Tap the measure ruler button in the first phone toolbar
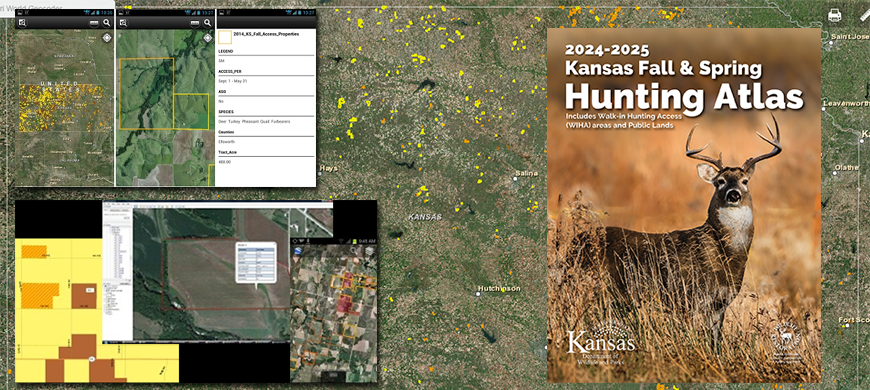This screenshot has height=390, width=870. click(x=94, y=23)
